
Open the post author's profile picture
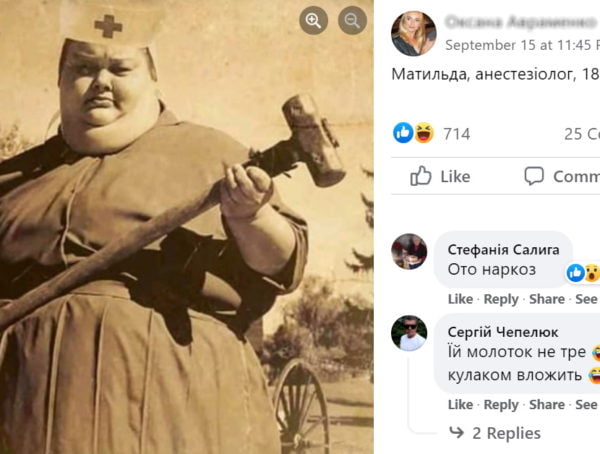pyautogui.click(x=414, y=33)
